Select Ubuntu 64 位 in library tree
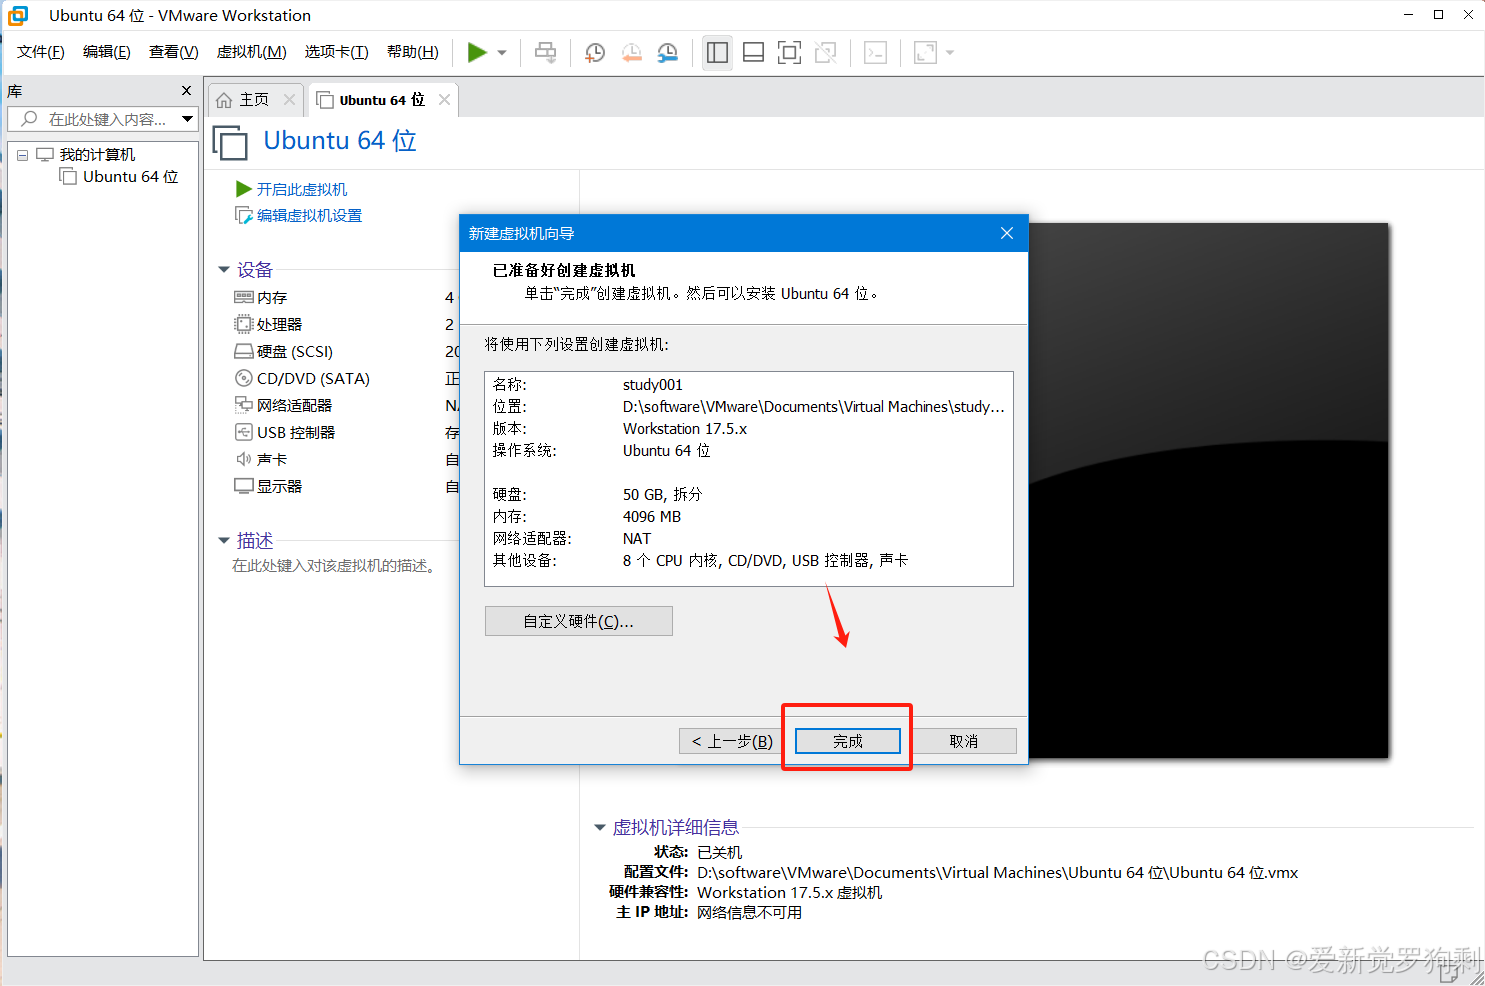Image resolution: width=1485 pixels, height=986 pixels. [130, 176]
